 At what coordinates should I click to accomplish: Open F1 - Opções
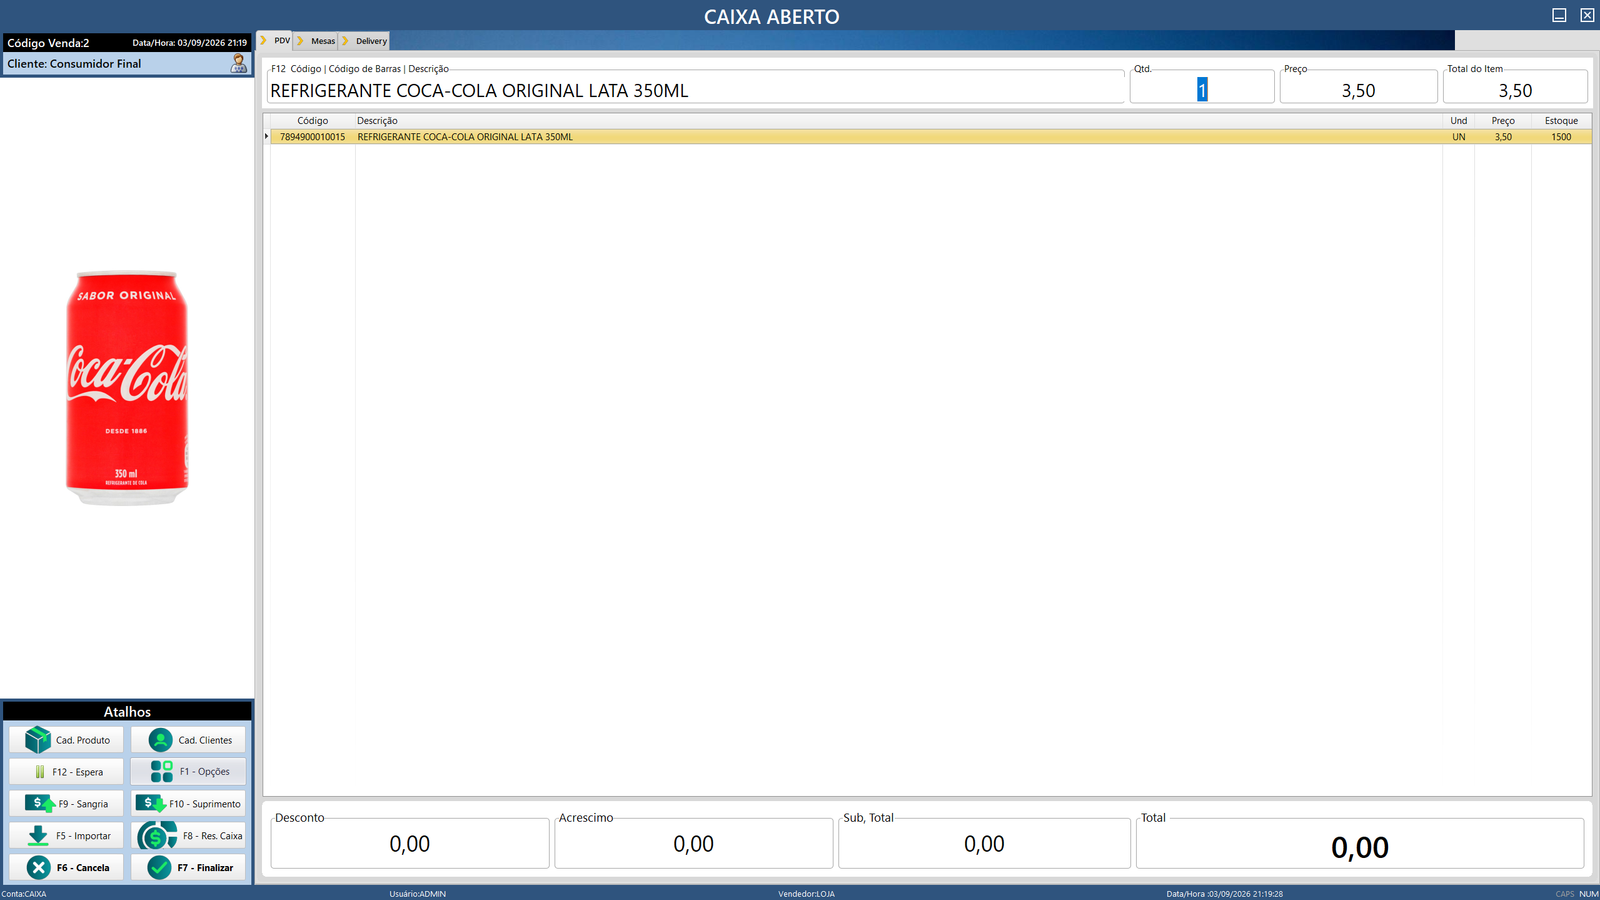(189, 772)
